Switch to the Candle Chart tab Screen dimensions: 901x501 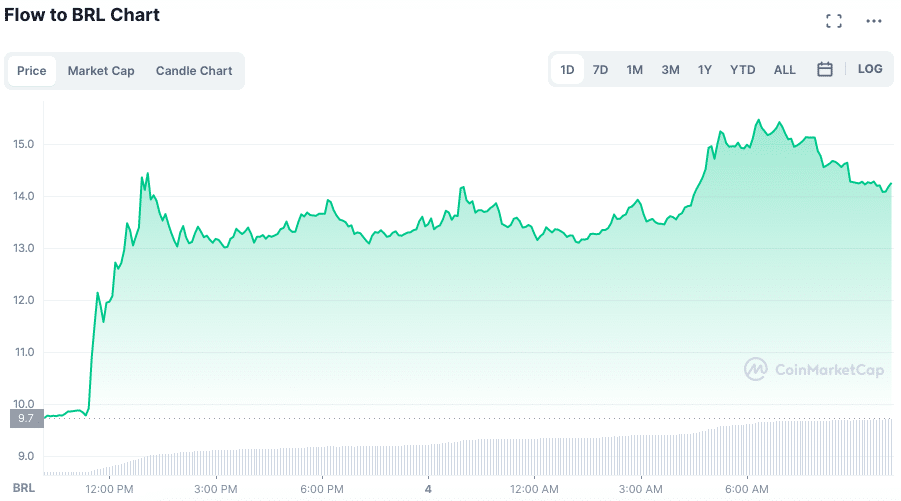tap(194, 71)
